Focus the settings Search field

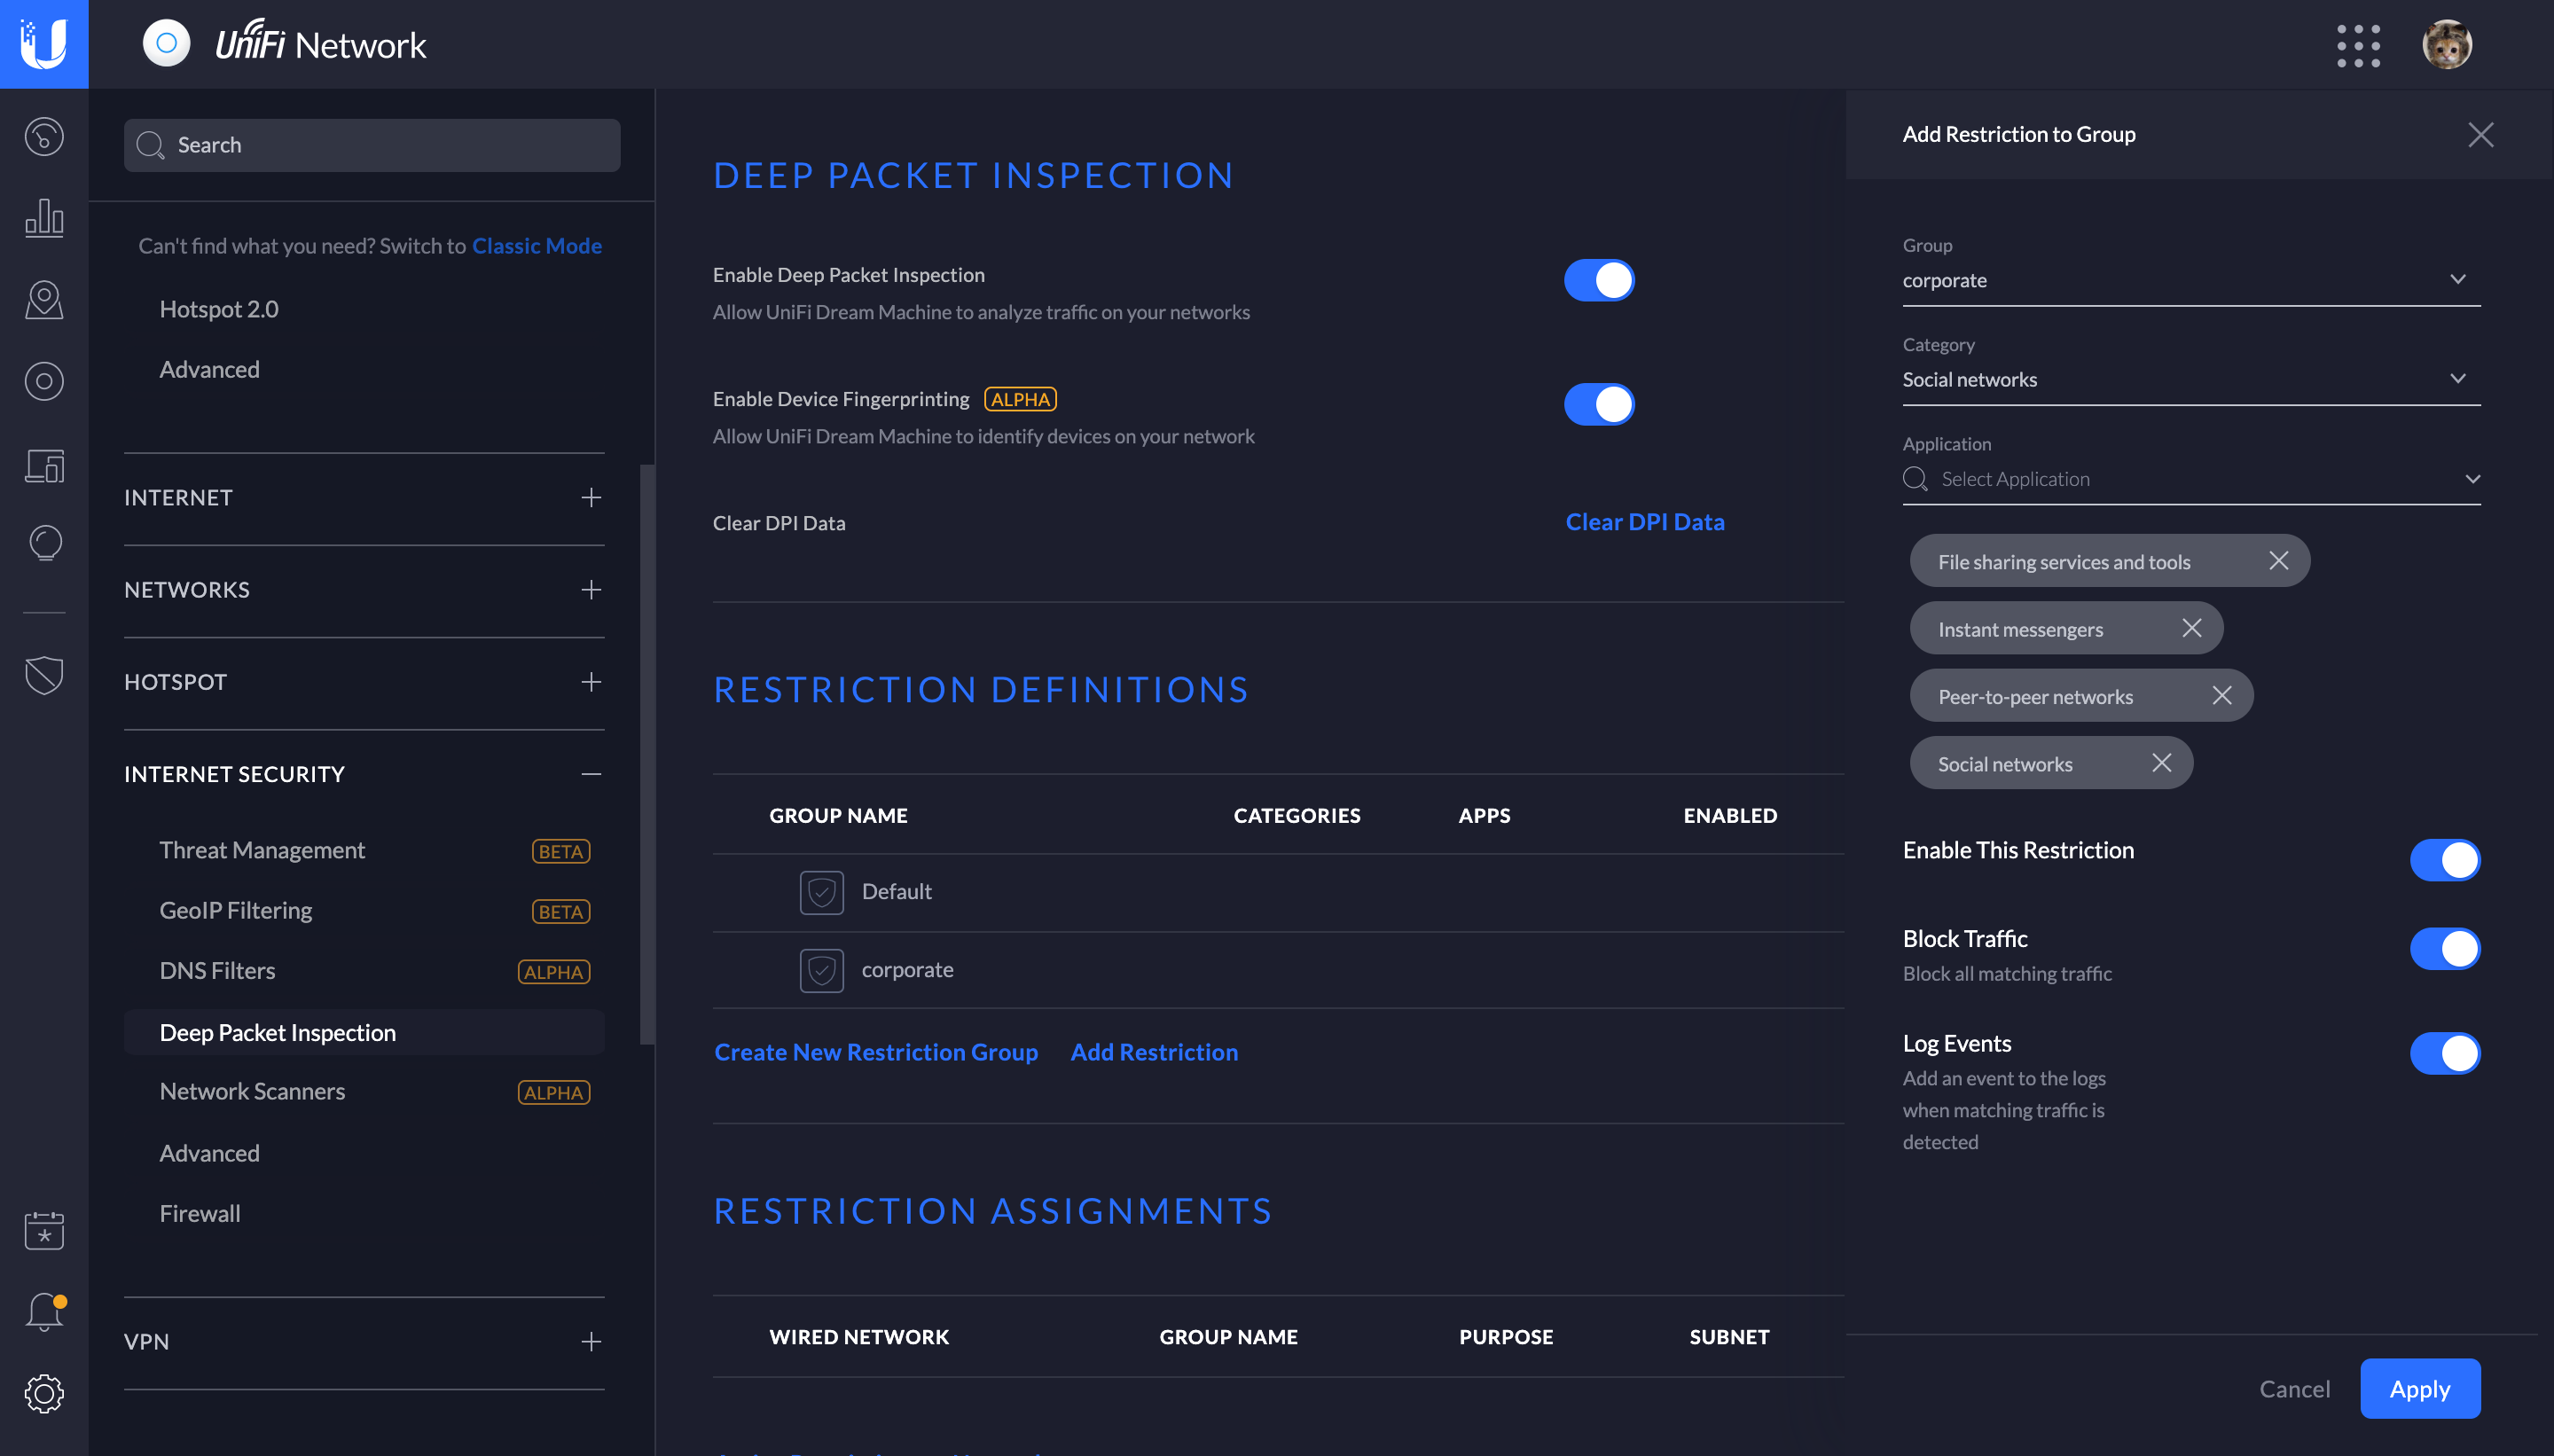372,145
